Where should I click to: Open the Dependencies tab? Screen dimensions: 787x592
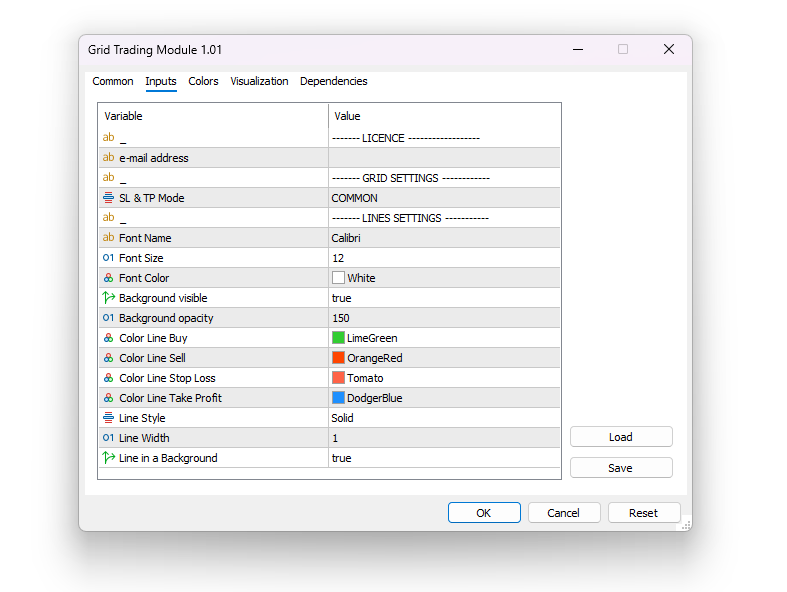333,82
